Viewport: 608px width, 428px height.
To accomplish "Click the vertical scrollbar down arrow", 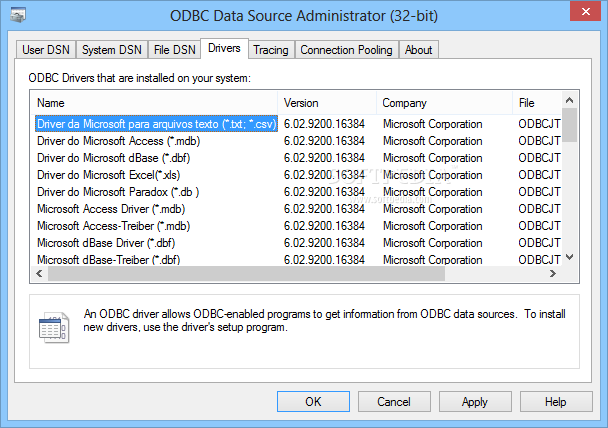I will click(569, 257).
